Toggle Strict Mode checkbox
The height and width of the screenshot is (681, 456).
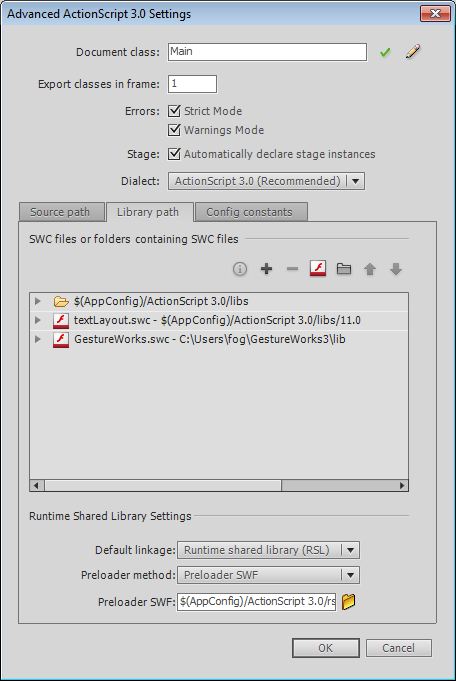(x=174, y=111)
